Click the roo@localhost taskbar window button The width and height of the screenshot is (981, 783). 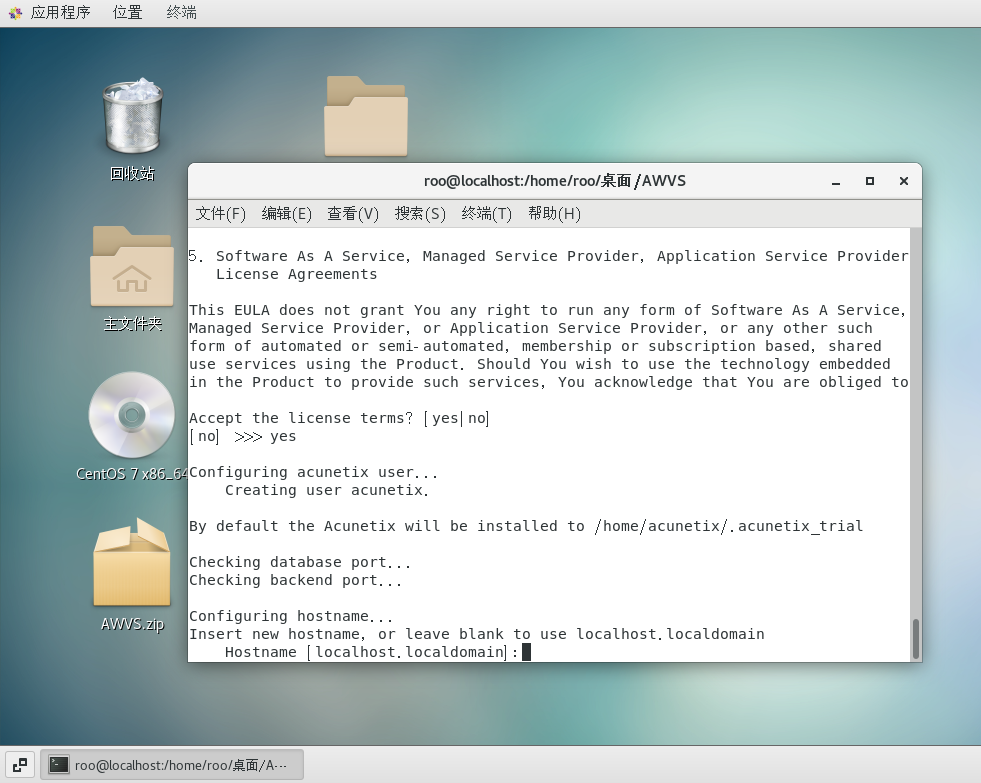(172, 765)
